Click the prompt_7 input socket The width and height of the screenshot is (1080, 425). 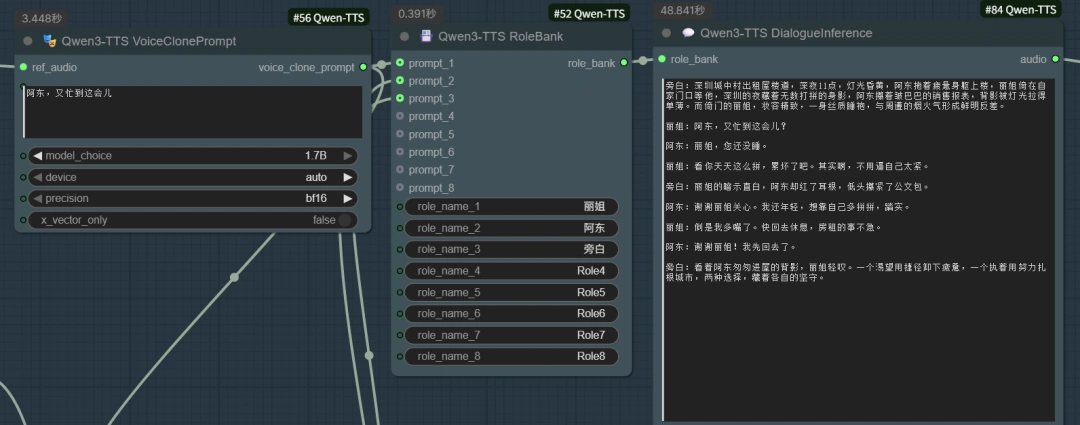[x=399, y=169]
